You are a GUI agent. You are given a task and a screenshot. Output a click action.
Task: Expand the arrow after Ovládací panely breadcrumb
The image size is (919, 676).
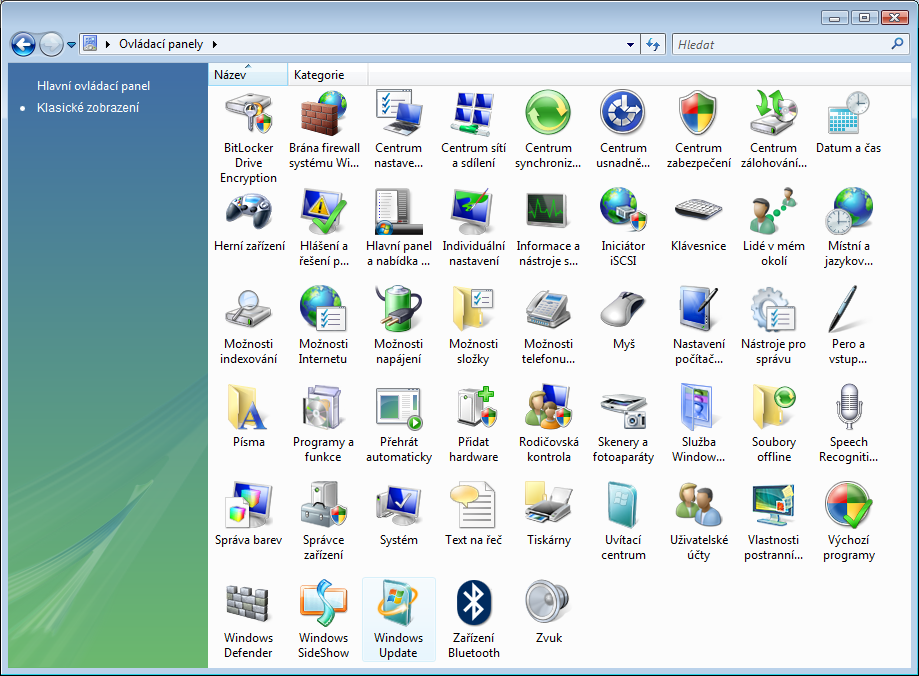[215, 45]
